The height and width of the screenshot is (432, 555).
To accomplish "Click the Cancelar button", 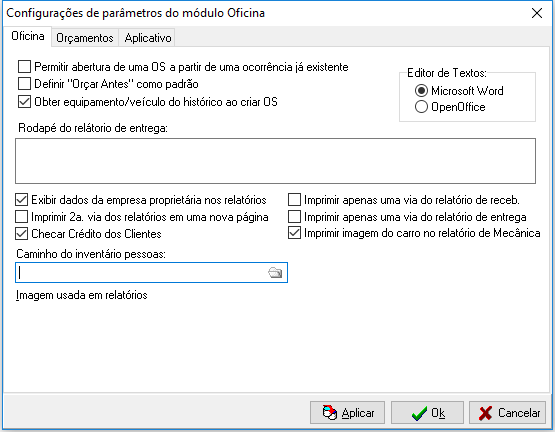I will [x=507, y=413].
